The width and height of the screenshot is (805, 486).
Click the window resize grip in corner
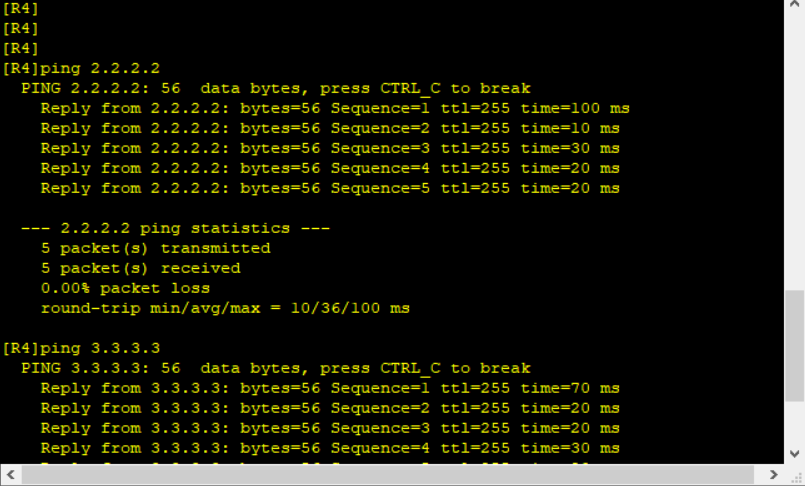pyautogui.click(x=795, y=475)
